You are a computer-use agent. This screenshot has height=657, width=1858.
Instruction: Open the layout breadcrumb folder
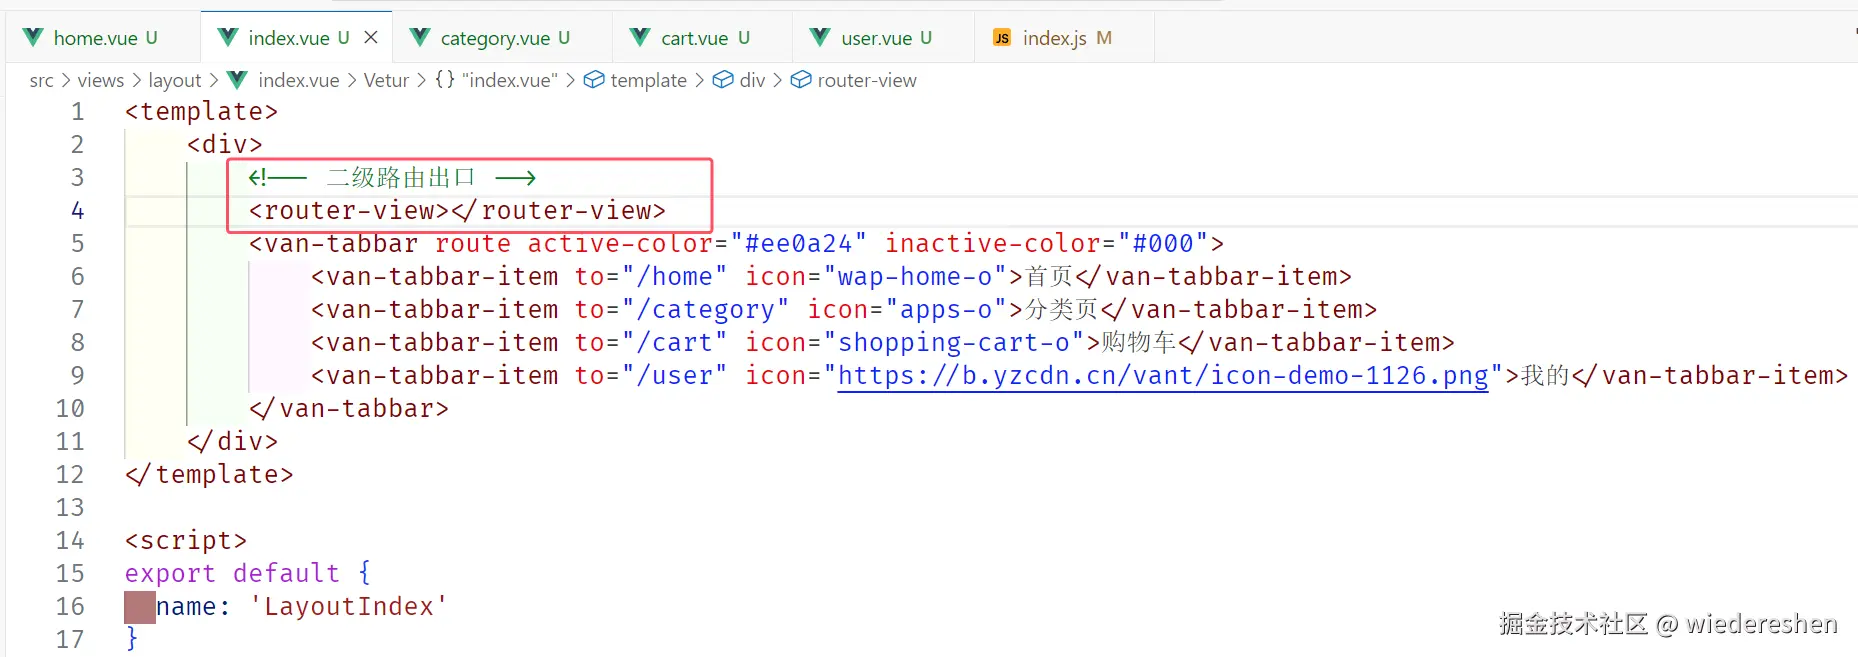pos(175,80)
